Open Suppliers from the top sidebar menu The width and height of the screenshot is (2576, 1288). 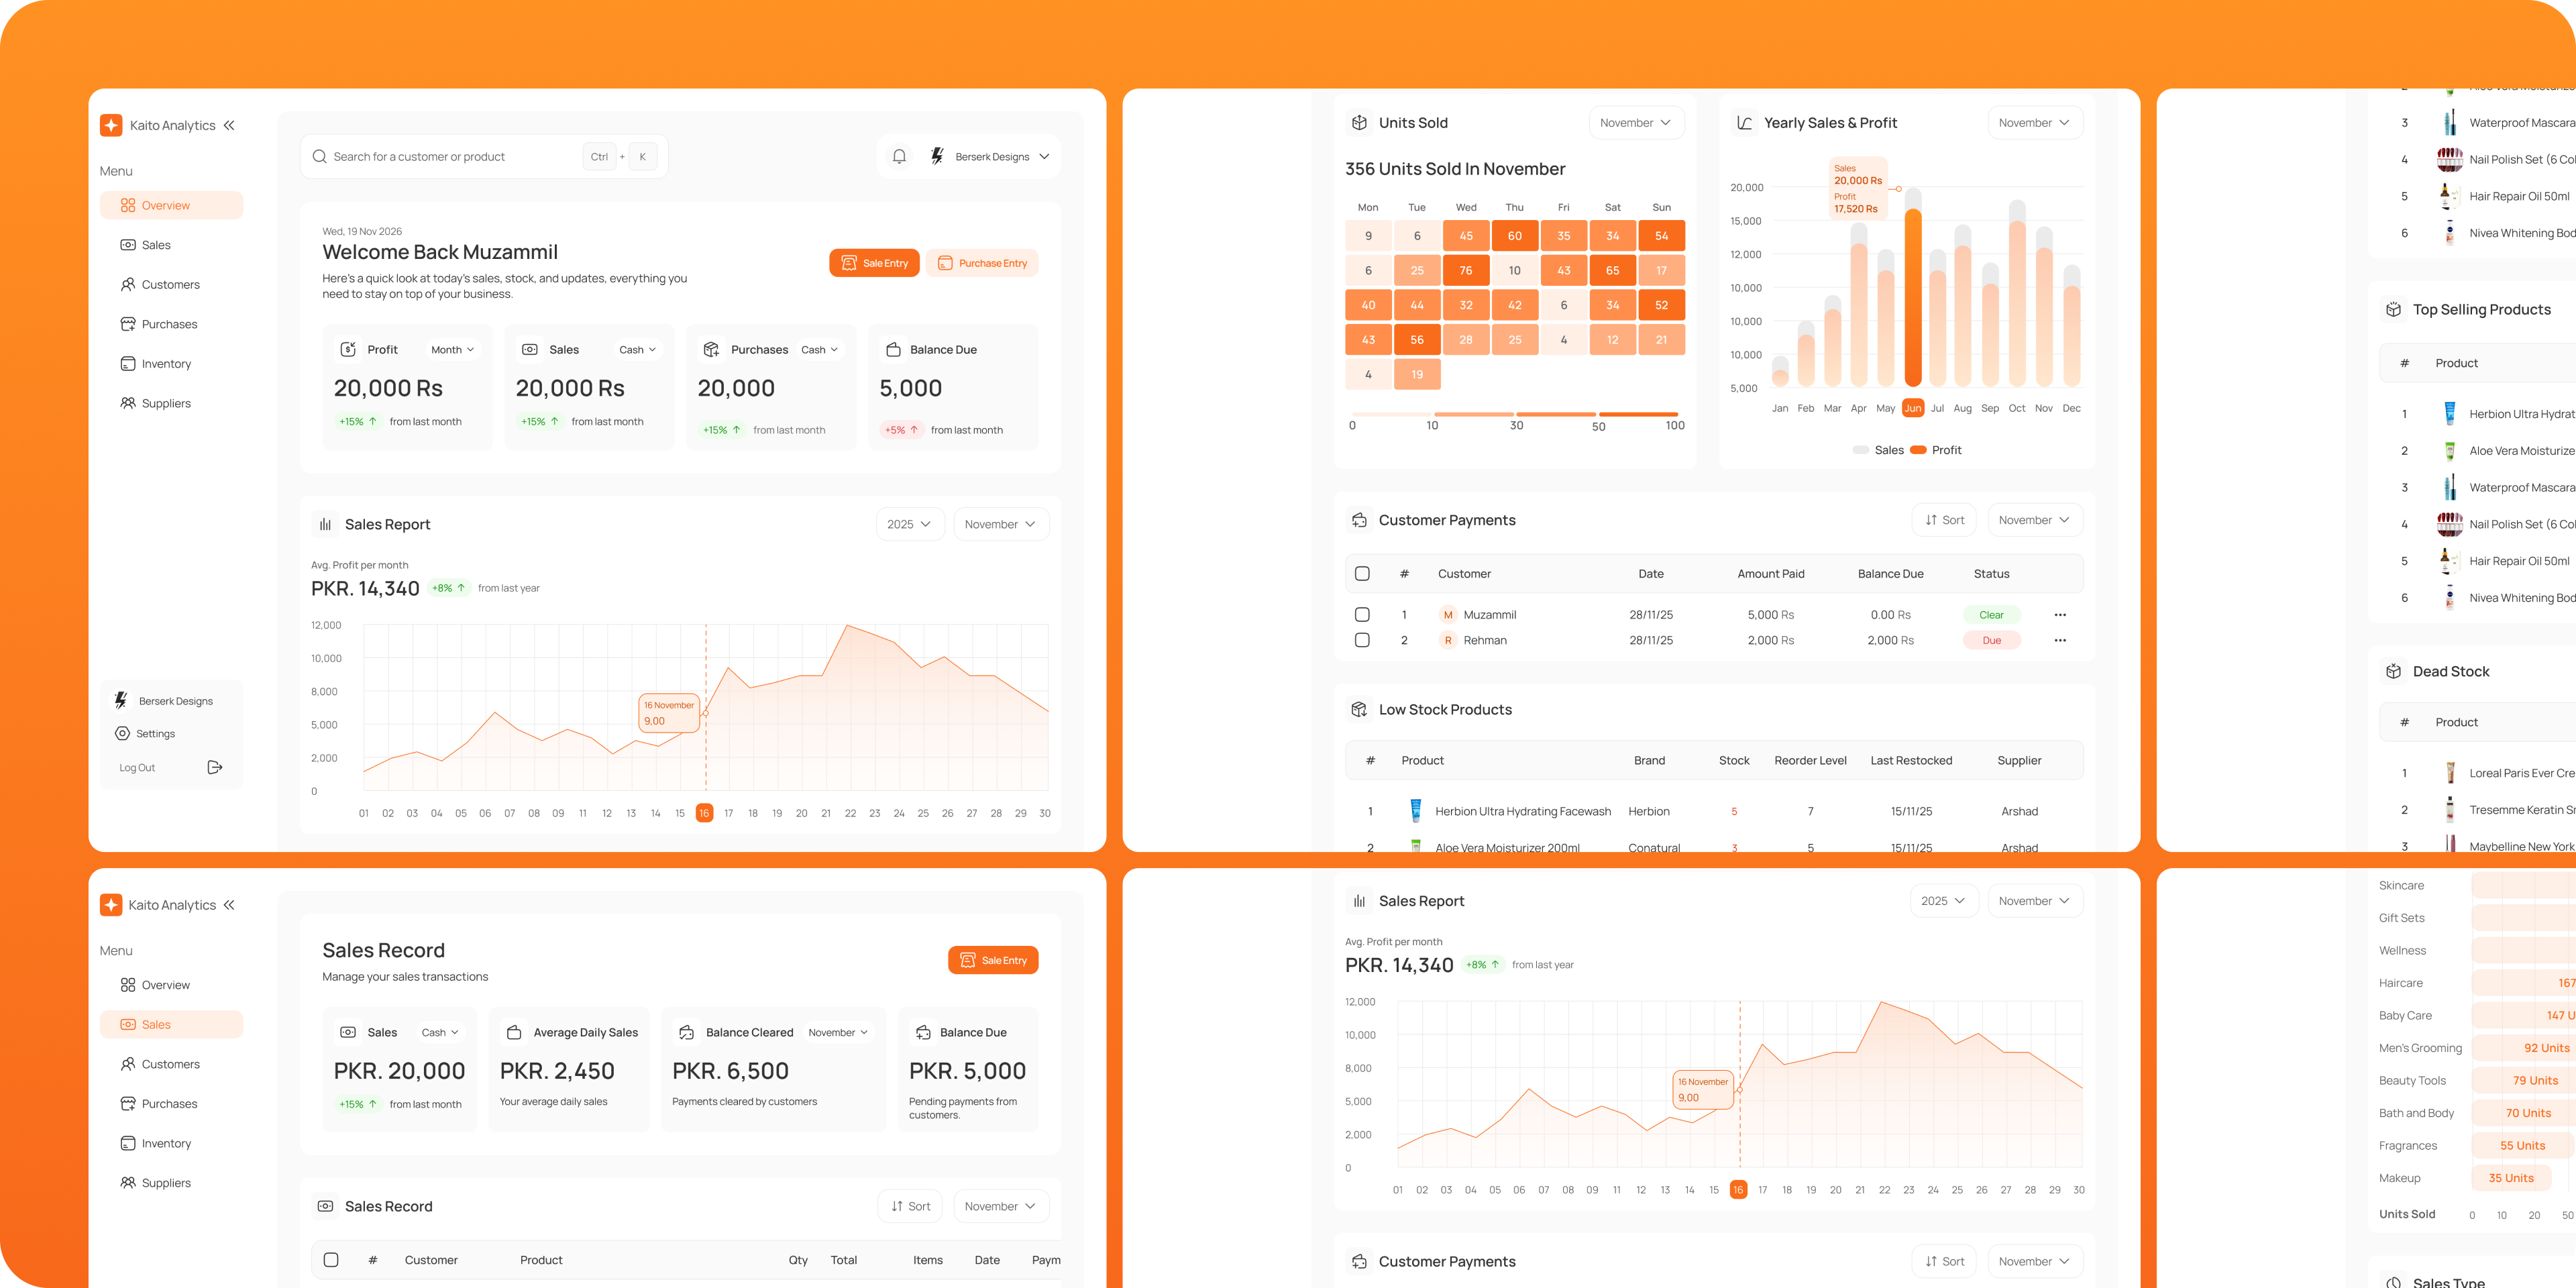coord(166,403)
